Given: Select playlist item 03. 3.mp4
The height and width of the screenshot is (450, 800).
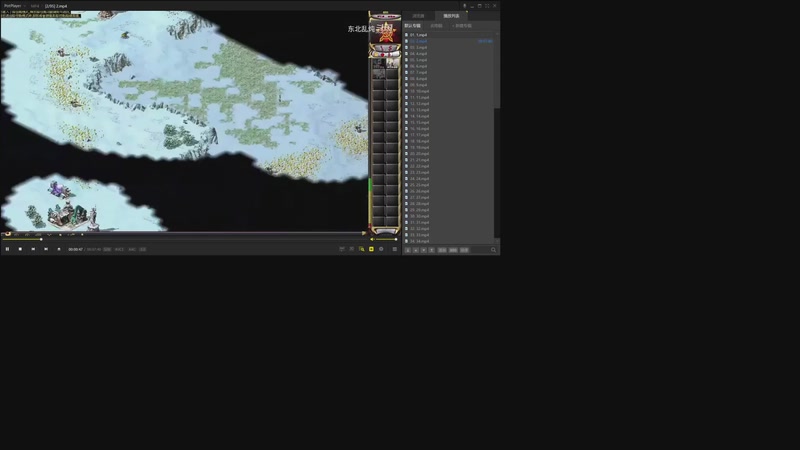Looking at the screenshot, I should click(449, 47).
